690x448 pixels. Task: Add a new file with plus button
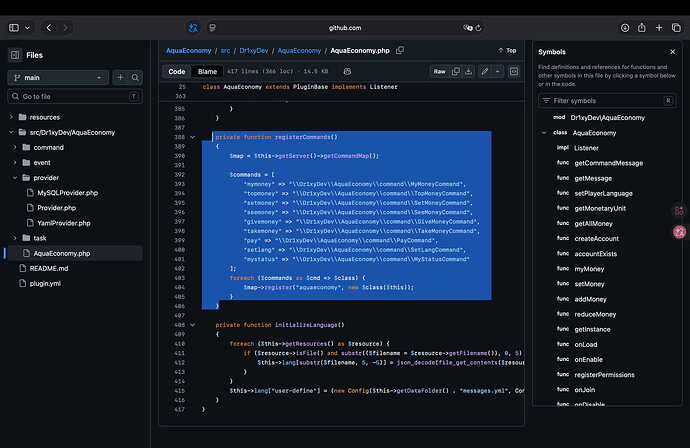point(120,77)
